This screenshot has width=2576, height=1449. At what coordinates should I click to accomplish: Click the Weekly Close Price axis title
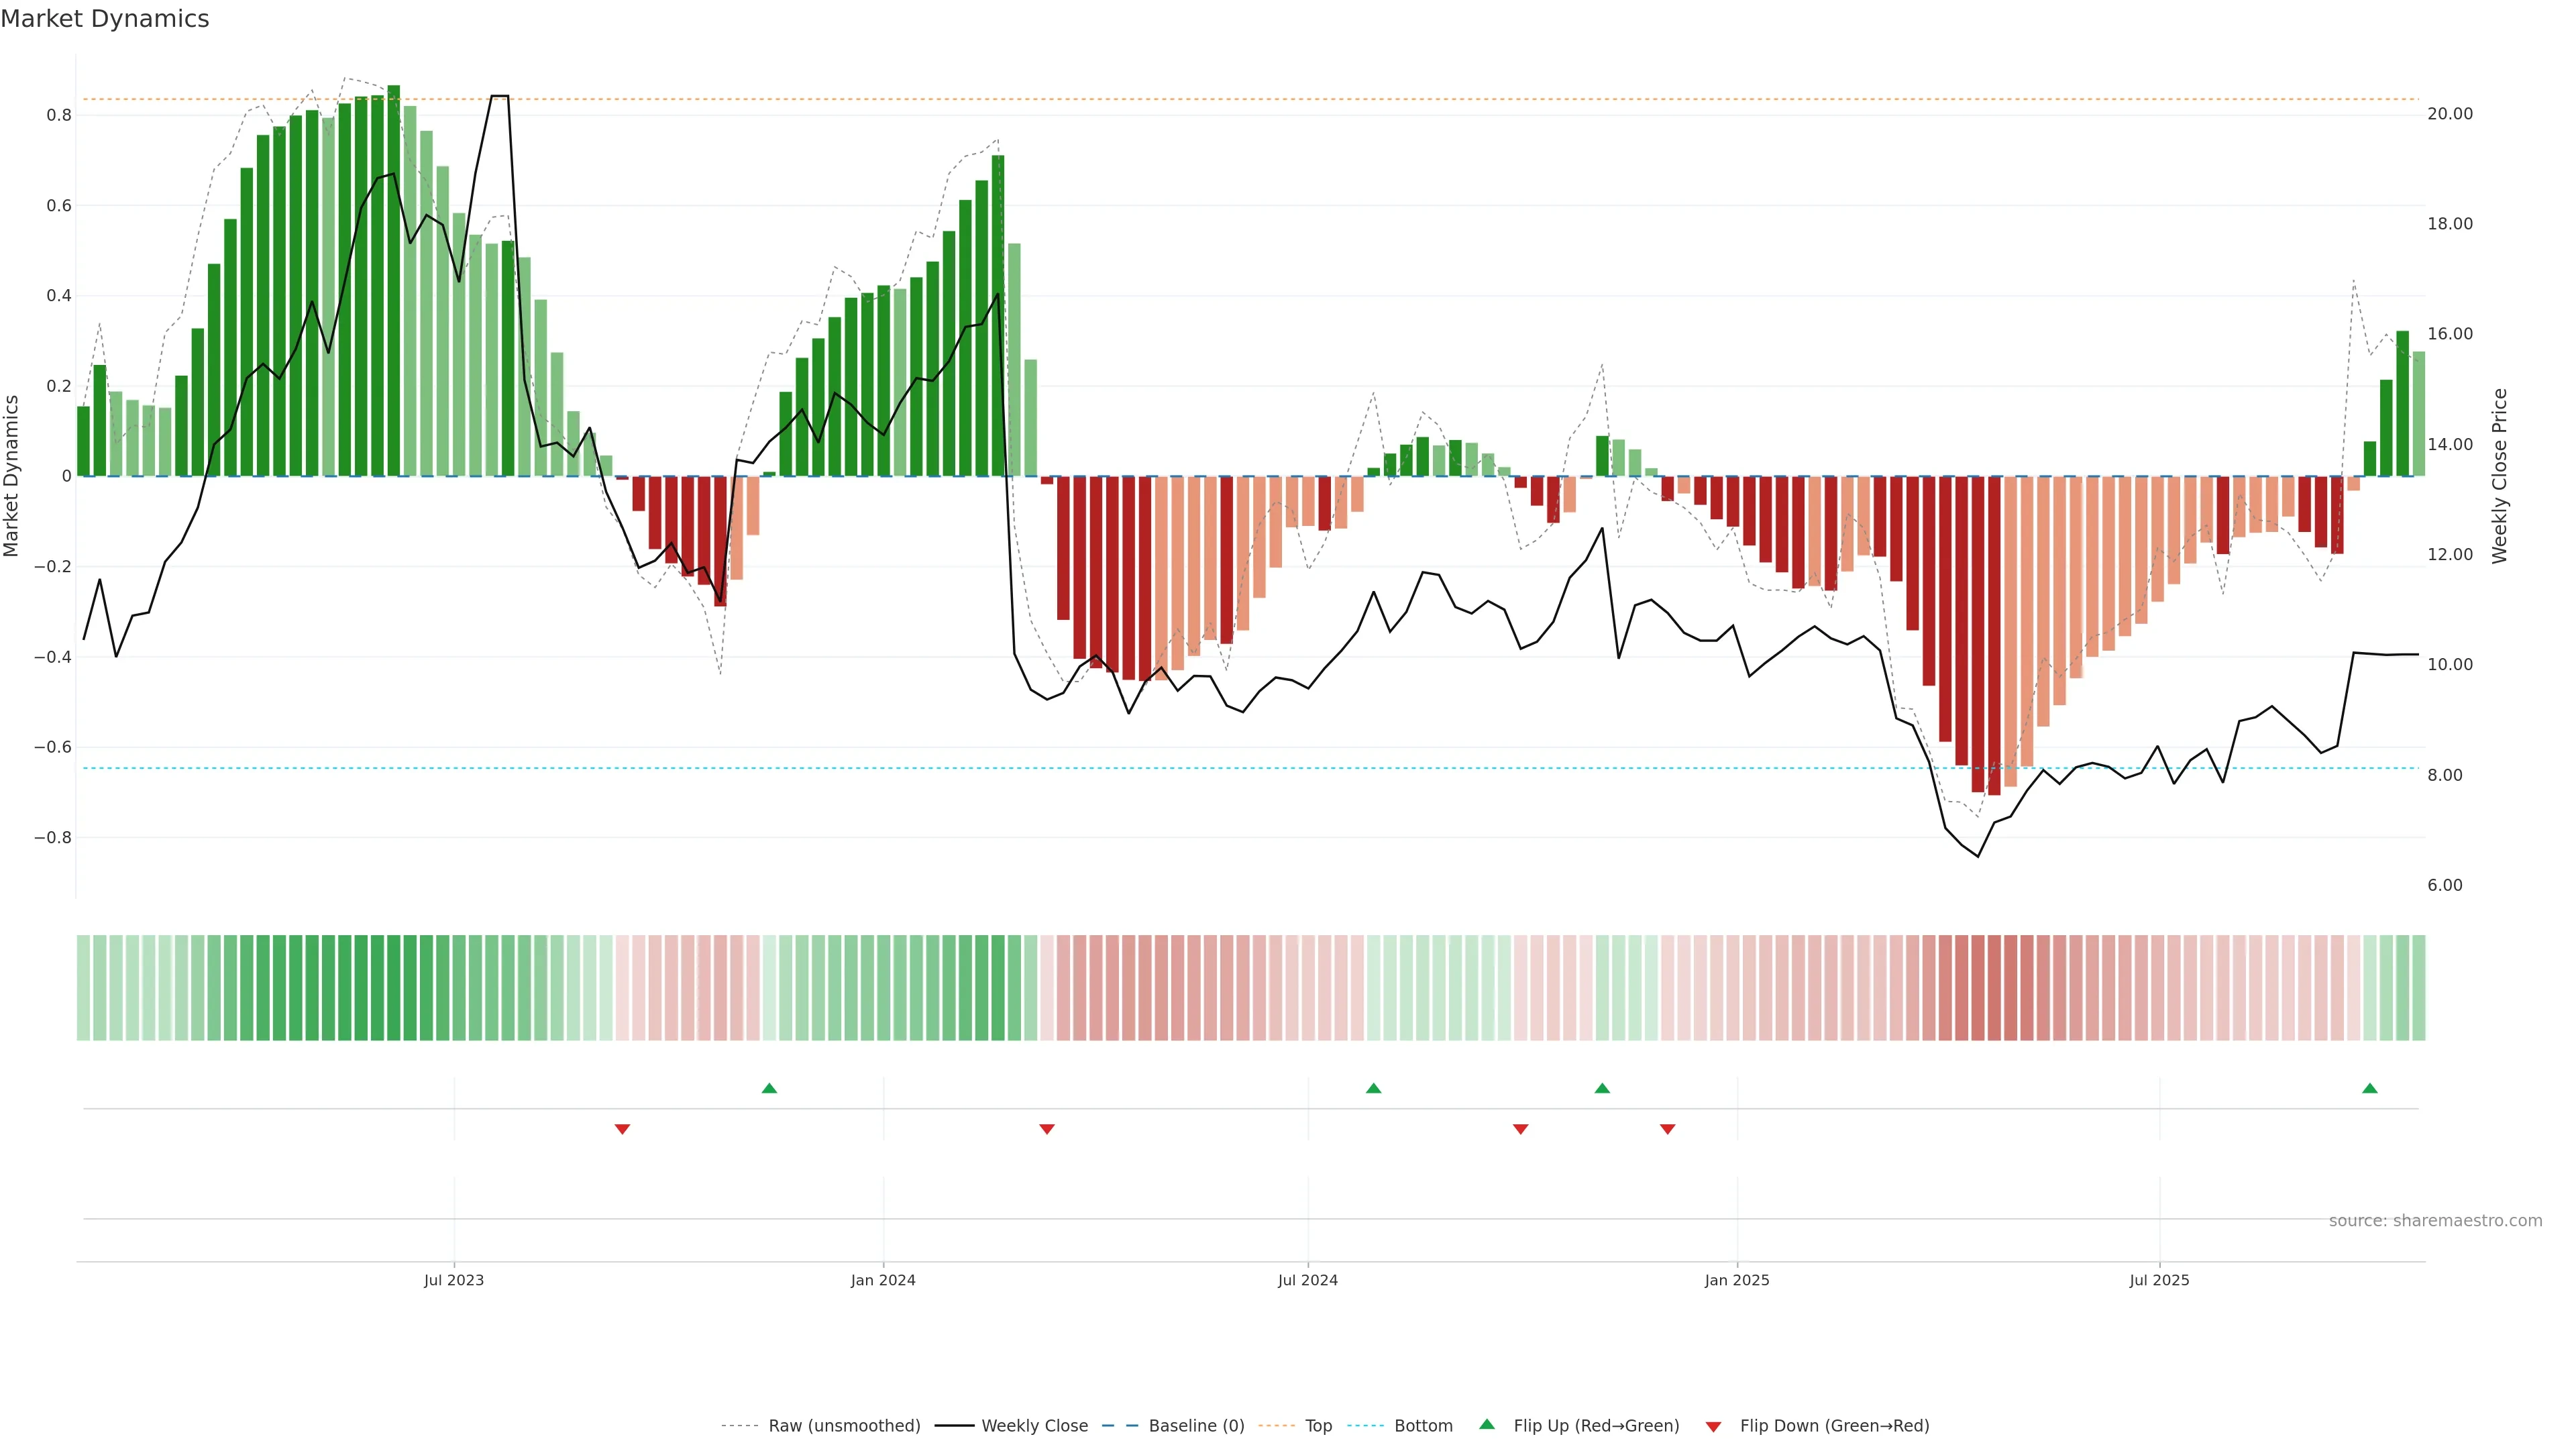[x=2499, y=476]
